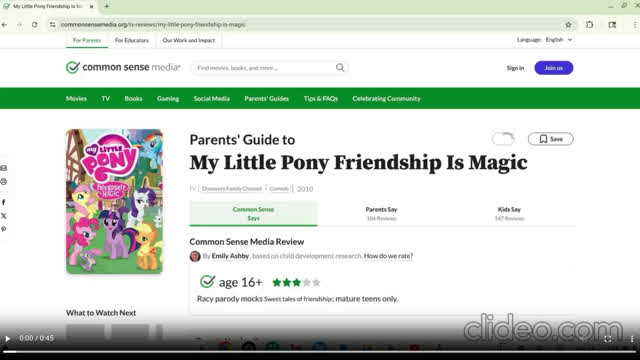Click the browser back arrow
This screenshot has width=640, height=360.
coord(4,25)
